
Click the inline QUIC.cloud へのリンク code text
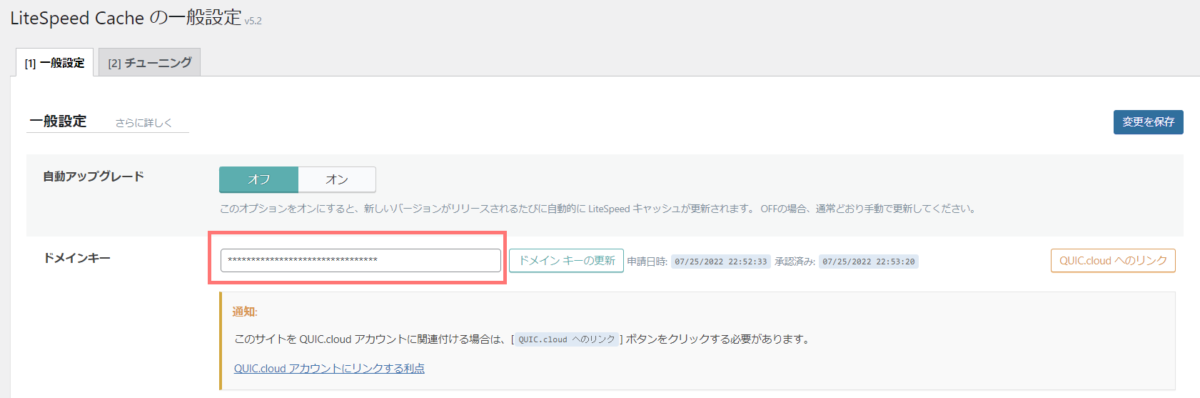pyautogui.click(x=567, y=340)
